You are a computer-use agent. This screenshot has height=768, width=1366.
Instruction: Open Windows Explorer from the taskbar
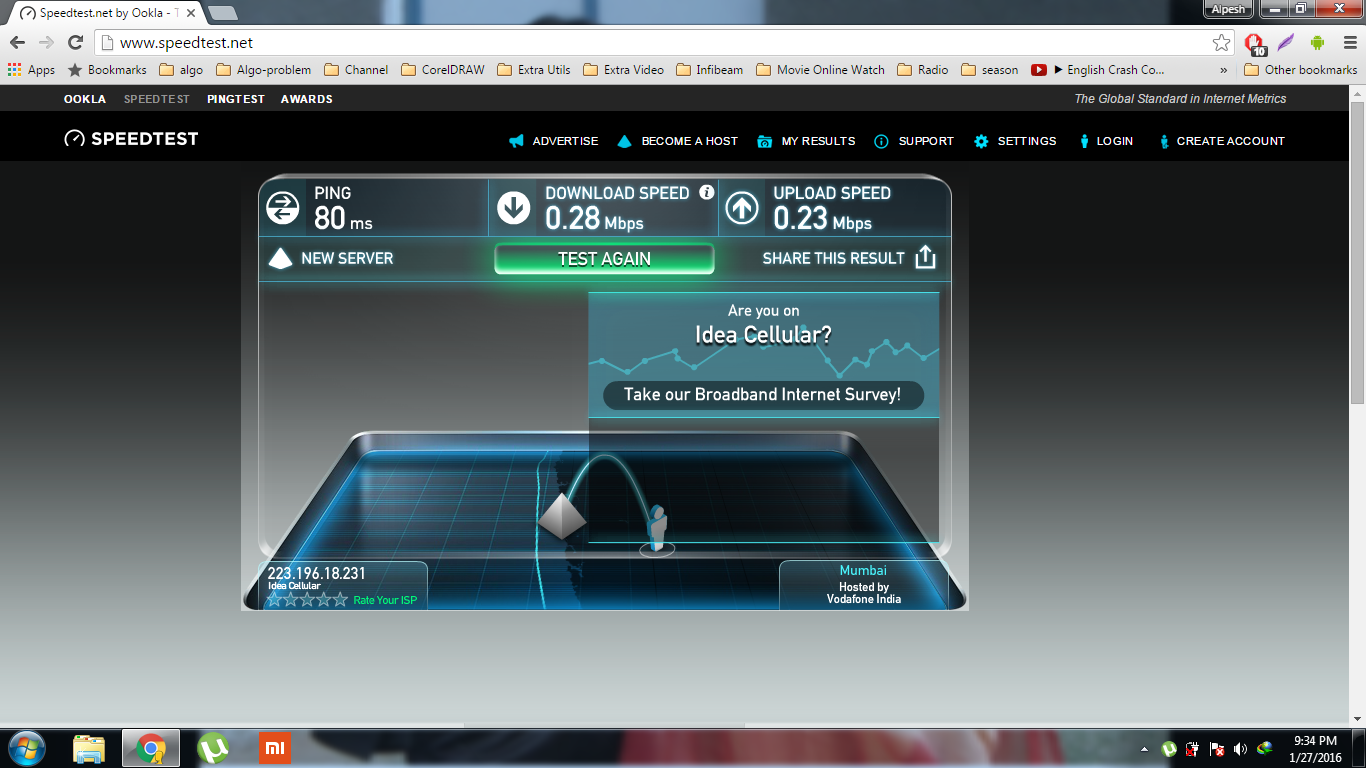(x=89, y=748)
